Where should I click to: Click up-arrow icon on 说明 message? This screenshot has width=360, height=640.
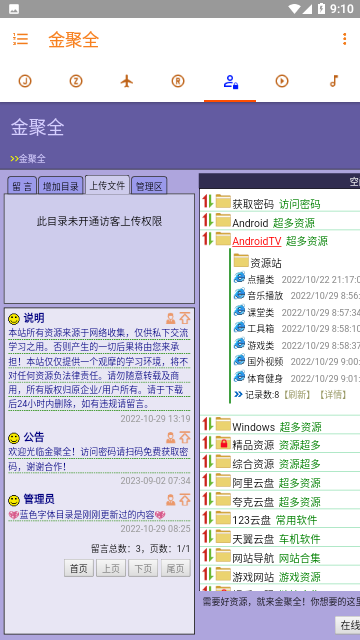[x=185, y=318]
